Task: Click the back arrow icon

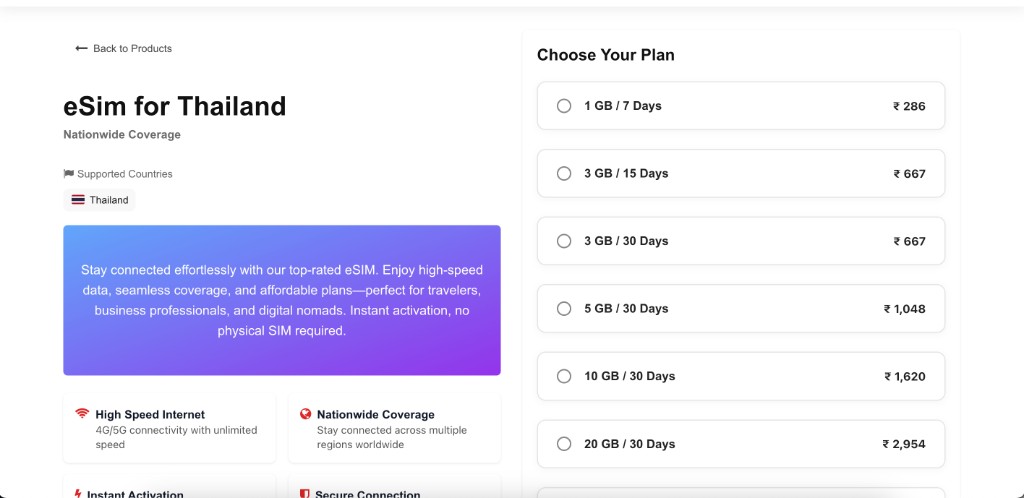Action: [81, 48]
